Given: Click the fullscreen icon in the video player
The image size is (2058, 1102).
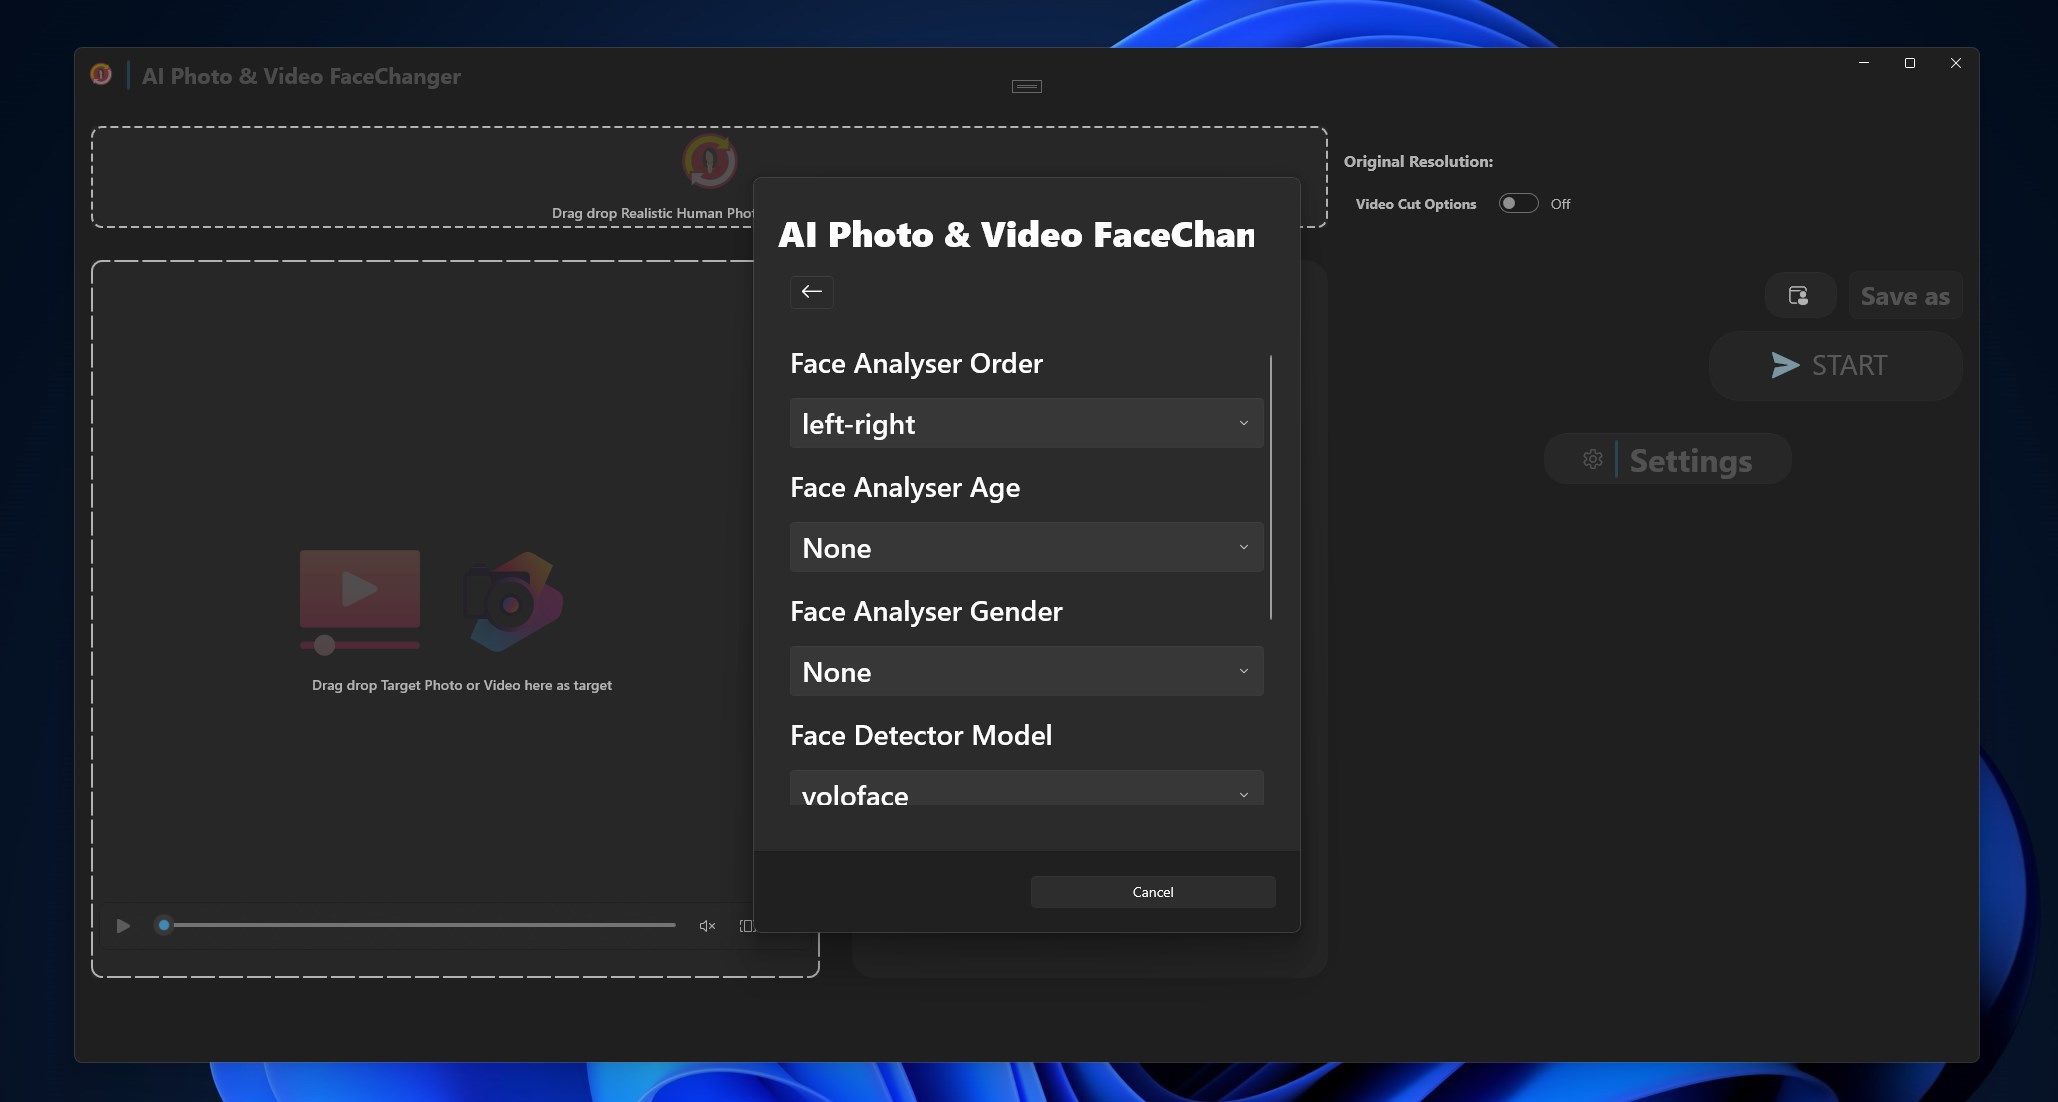Looking at the screenshot, I should pyautogui.click(x=745, y=925).
